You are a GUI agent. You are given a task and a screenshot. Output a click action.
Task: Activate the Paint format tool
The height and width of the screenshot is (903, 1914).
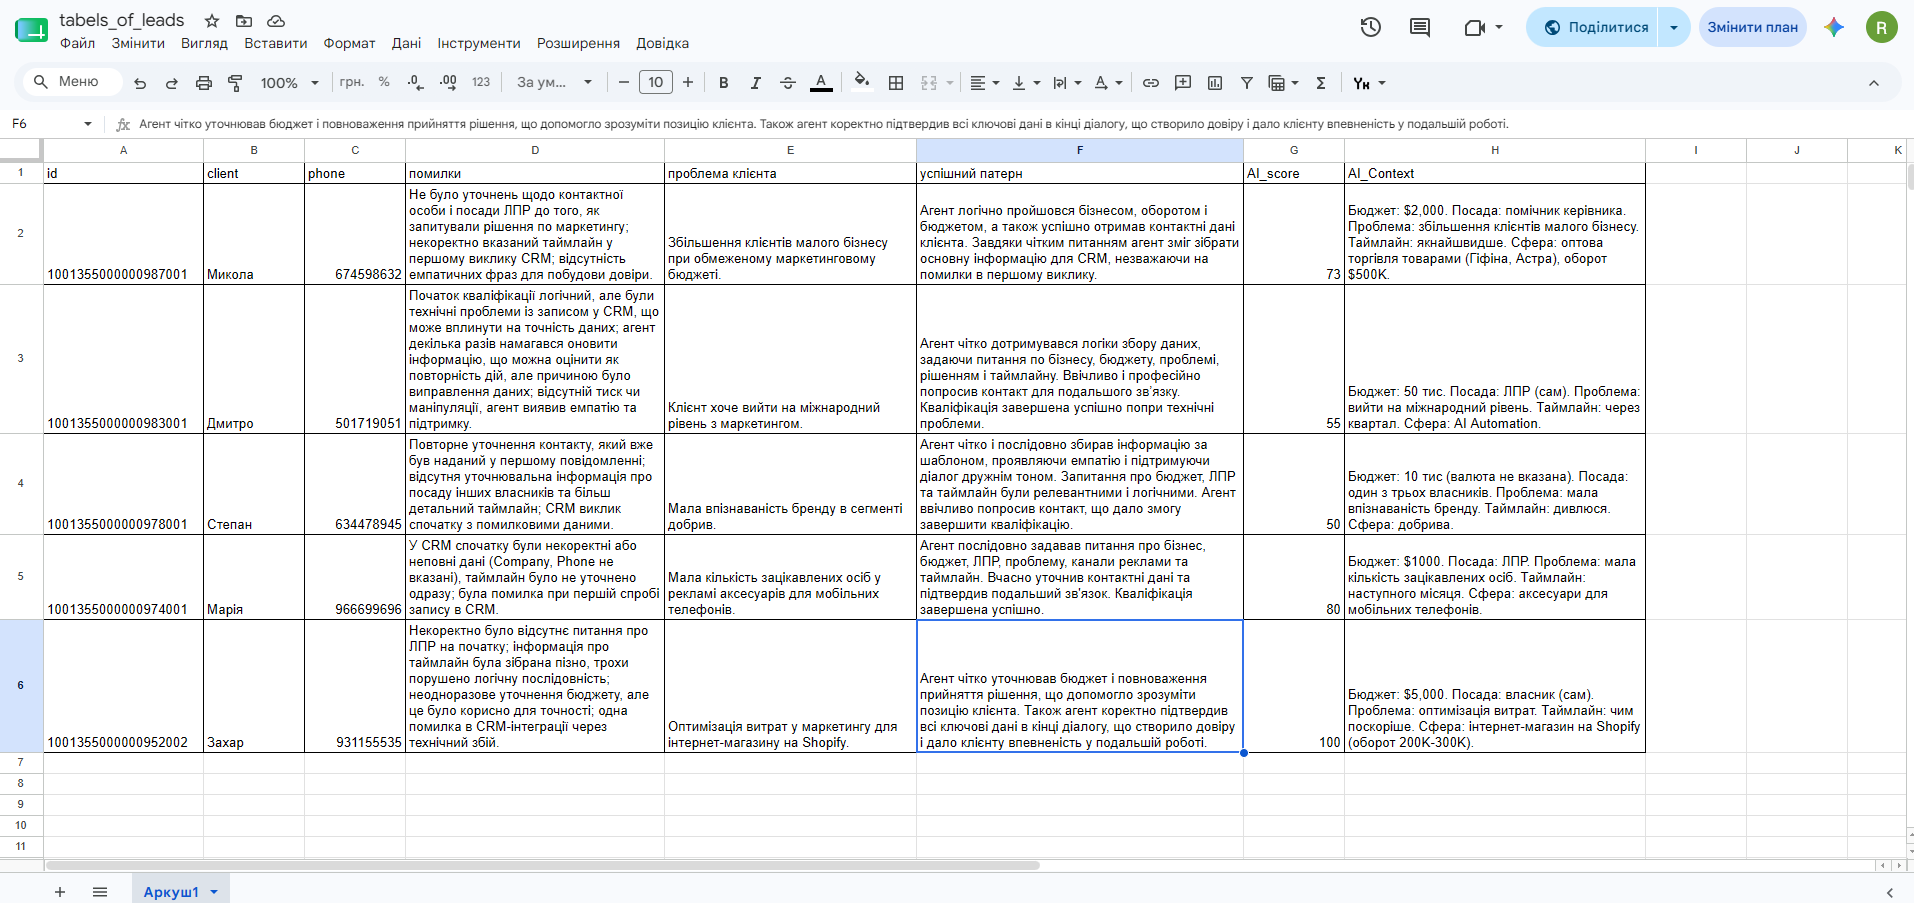236,83
